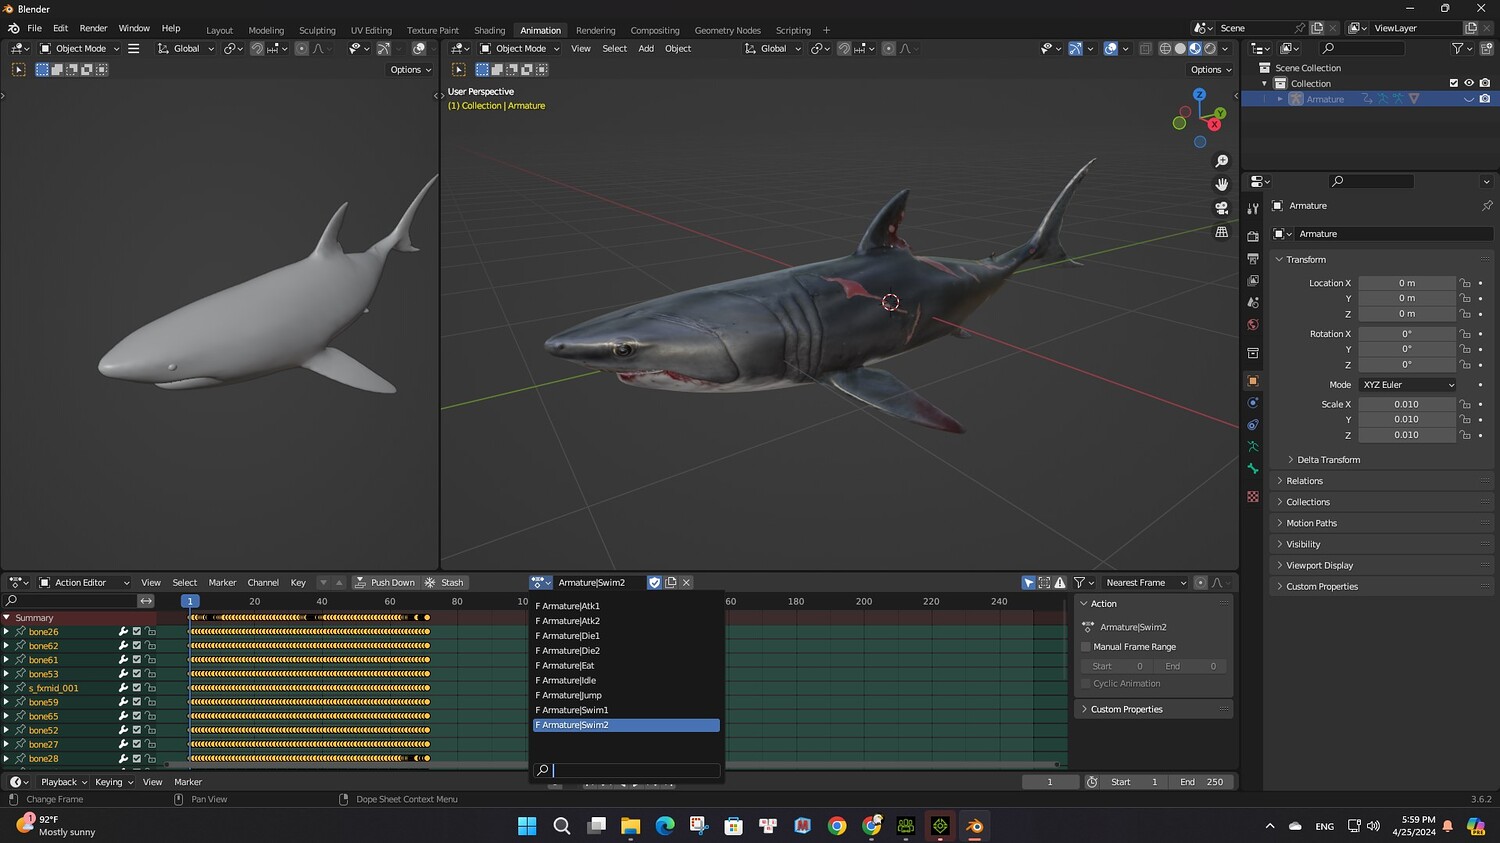1500x843 pixels.
Task: Open the Action Editor mode dropdown
Action: [84, 583]
